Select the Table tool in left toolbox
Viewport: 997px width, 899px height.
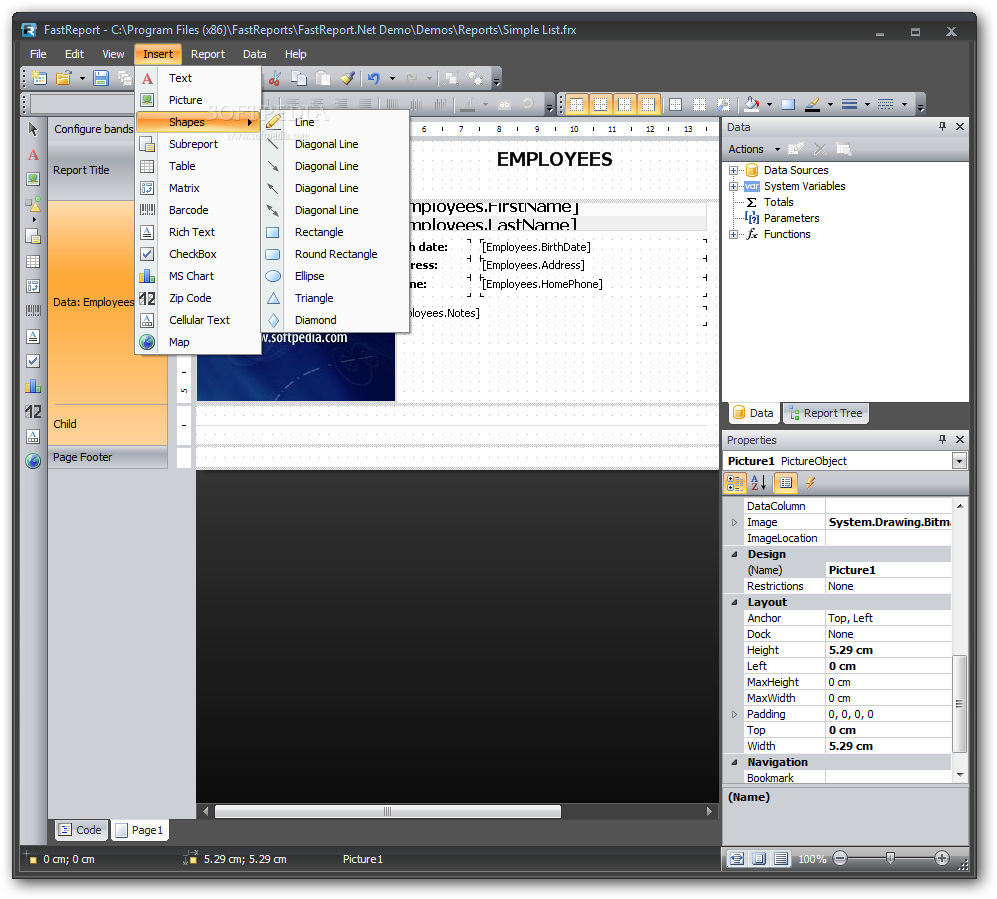coord(33,261)
